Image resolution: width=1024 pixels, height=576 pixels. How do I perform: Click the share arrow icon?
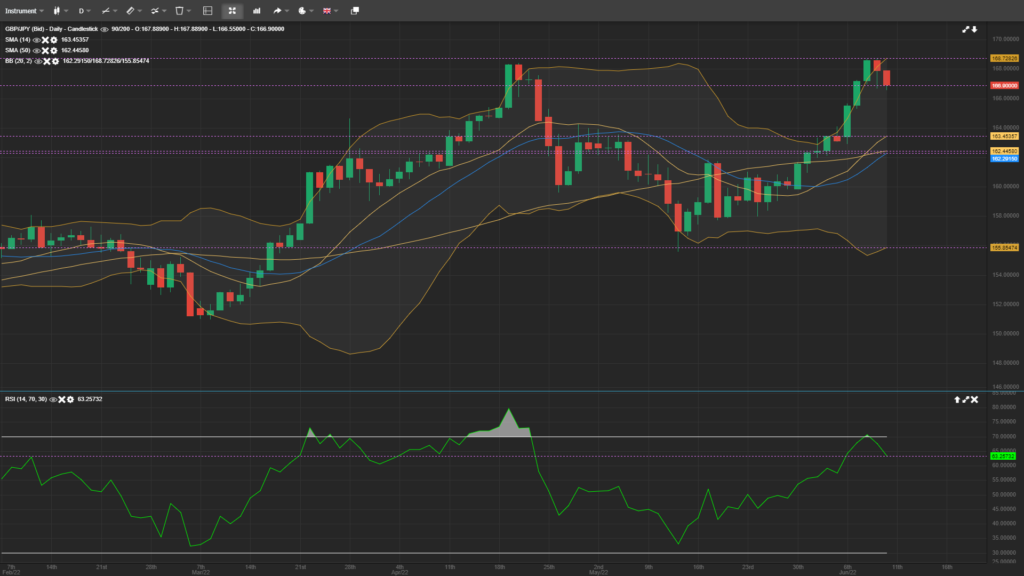278,10
